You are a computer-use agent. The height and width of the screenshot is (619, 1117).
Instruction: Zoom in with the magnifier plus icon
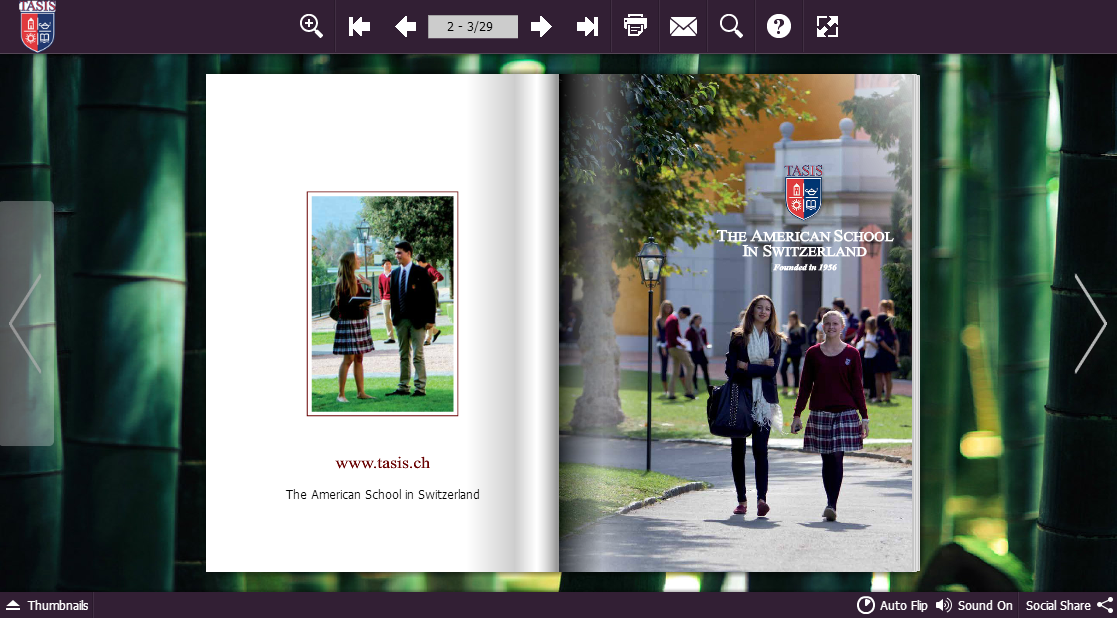pos(311,26)
